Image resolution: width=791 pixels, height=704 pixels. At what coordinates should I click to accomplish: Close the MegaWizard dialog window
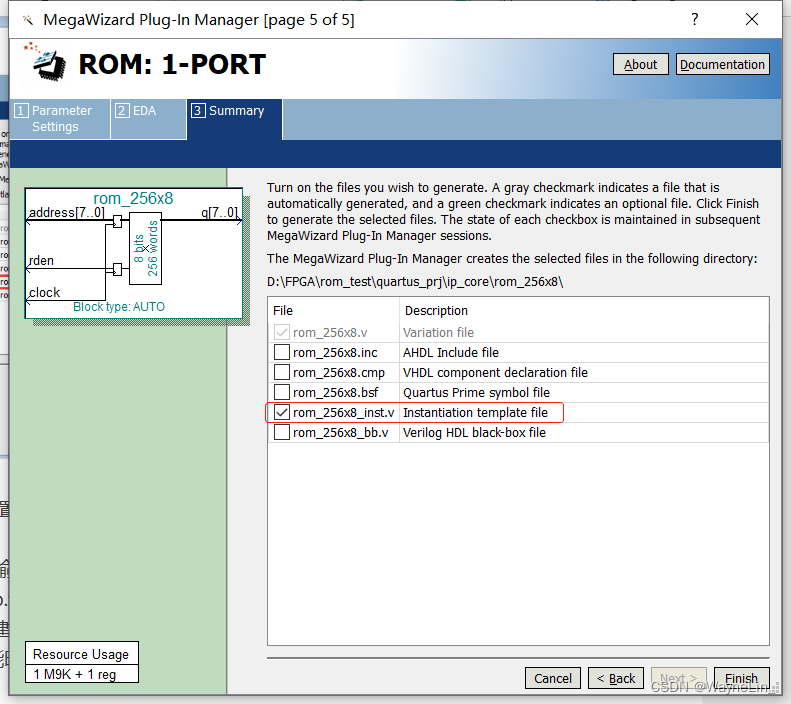pyautogui.click(x=752, y=19)
